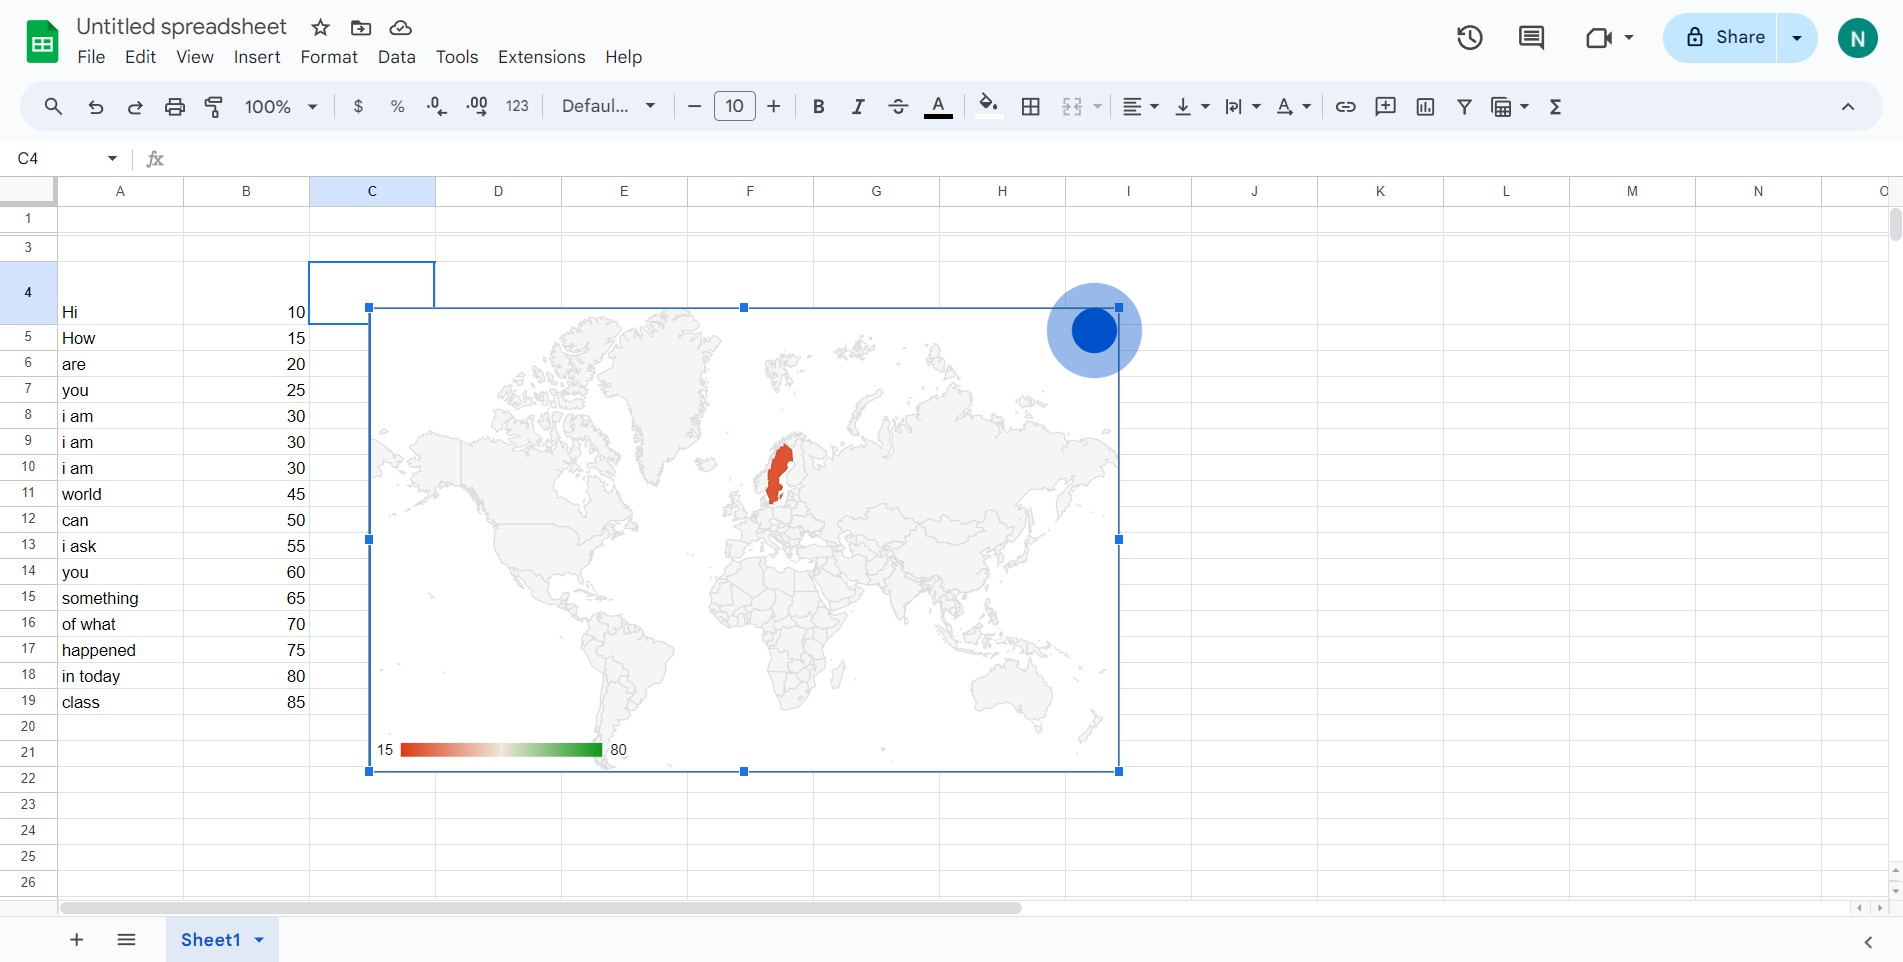Select the Sheet1 tab
1903x962 pixels.
(222, 939)
